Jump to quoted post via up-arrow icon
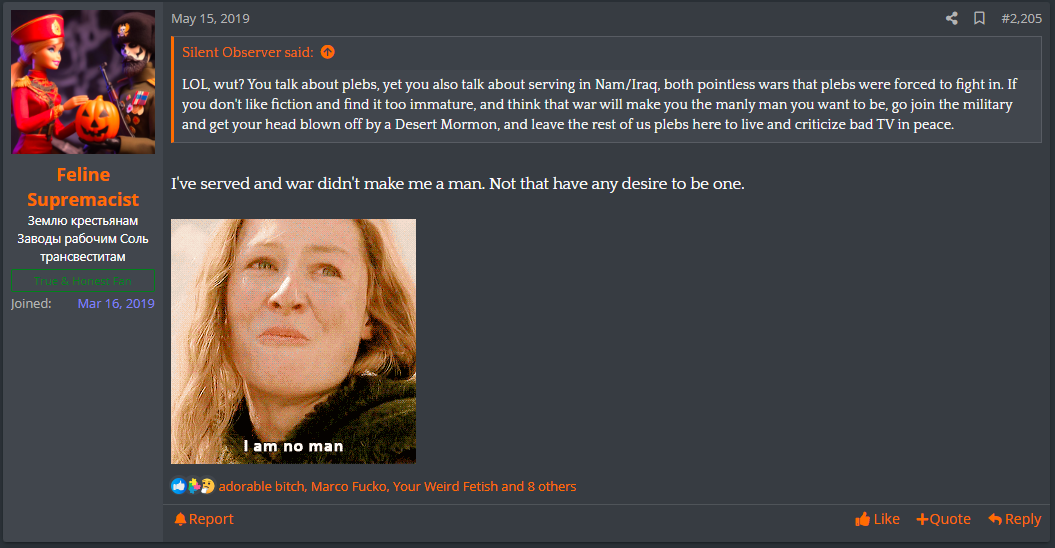The height and width of the screenshot is (548, 1055). [328, 52]
